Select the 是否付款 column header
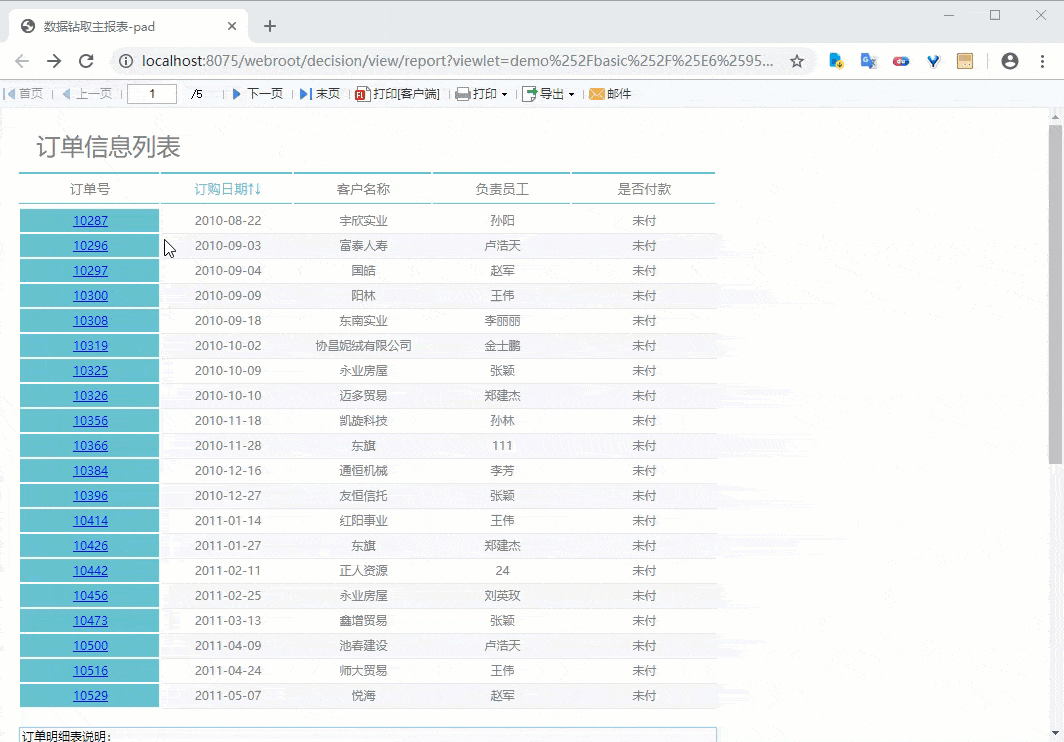The height and width of the screenshot is (742, 1064). [644, 189]
